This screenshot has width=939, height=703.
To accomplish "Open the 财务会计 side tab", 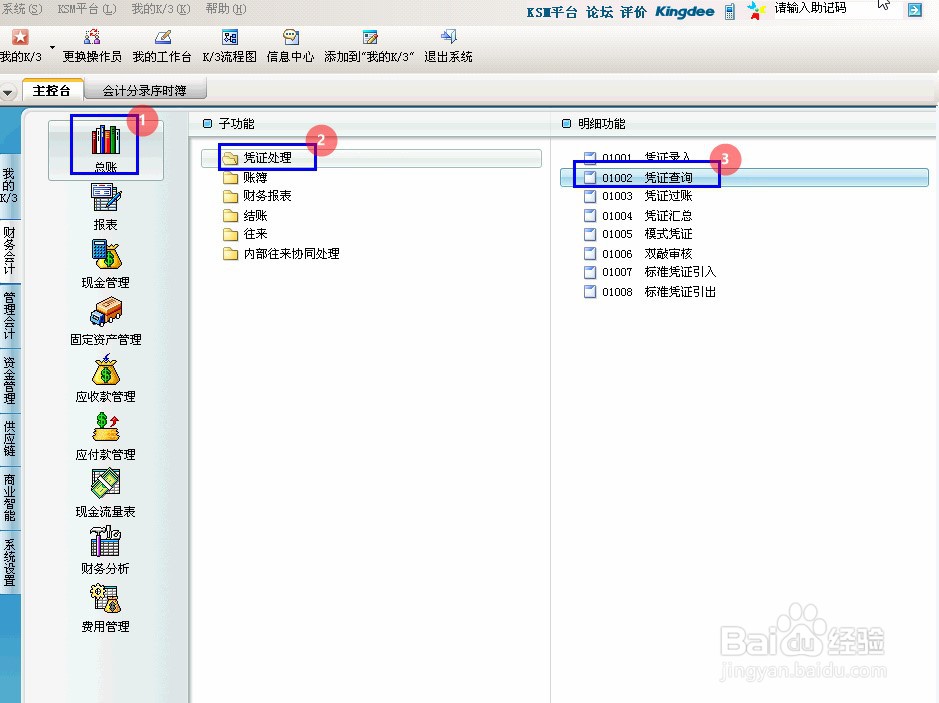I will pos(10,250).
